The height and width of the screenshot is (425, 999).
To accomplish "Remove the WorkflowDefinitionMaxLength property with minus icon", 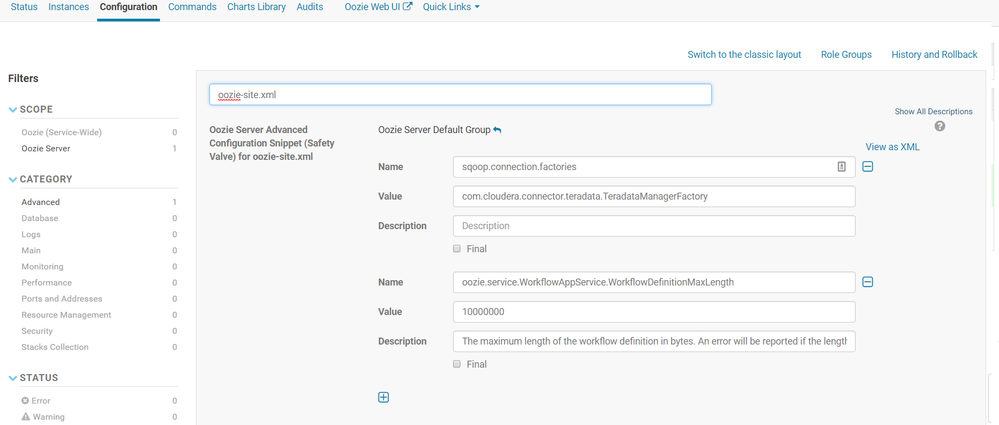I will pos(868,282).
